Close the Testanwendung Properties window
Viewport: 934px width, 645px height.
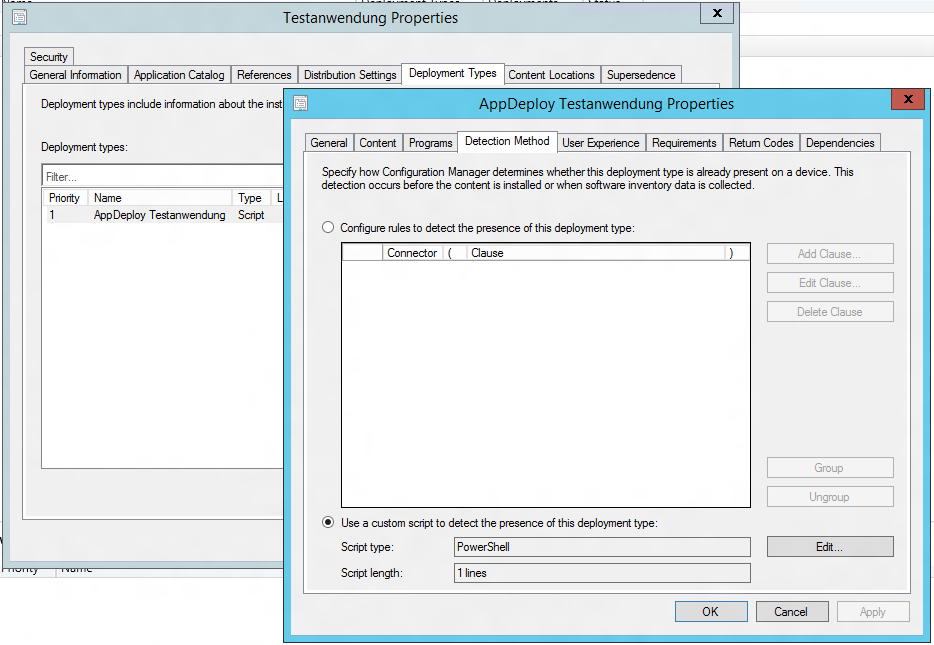[717, 13]
